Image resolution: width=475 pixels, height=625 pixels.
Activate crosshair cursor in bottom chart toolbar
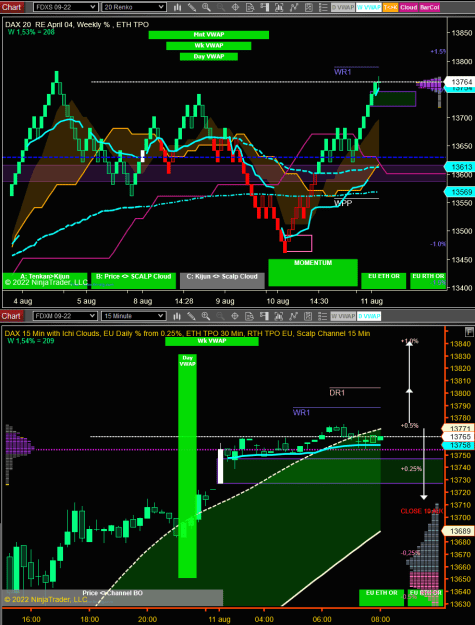point(235,316)
